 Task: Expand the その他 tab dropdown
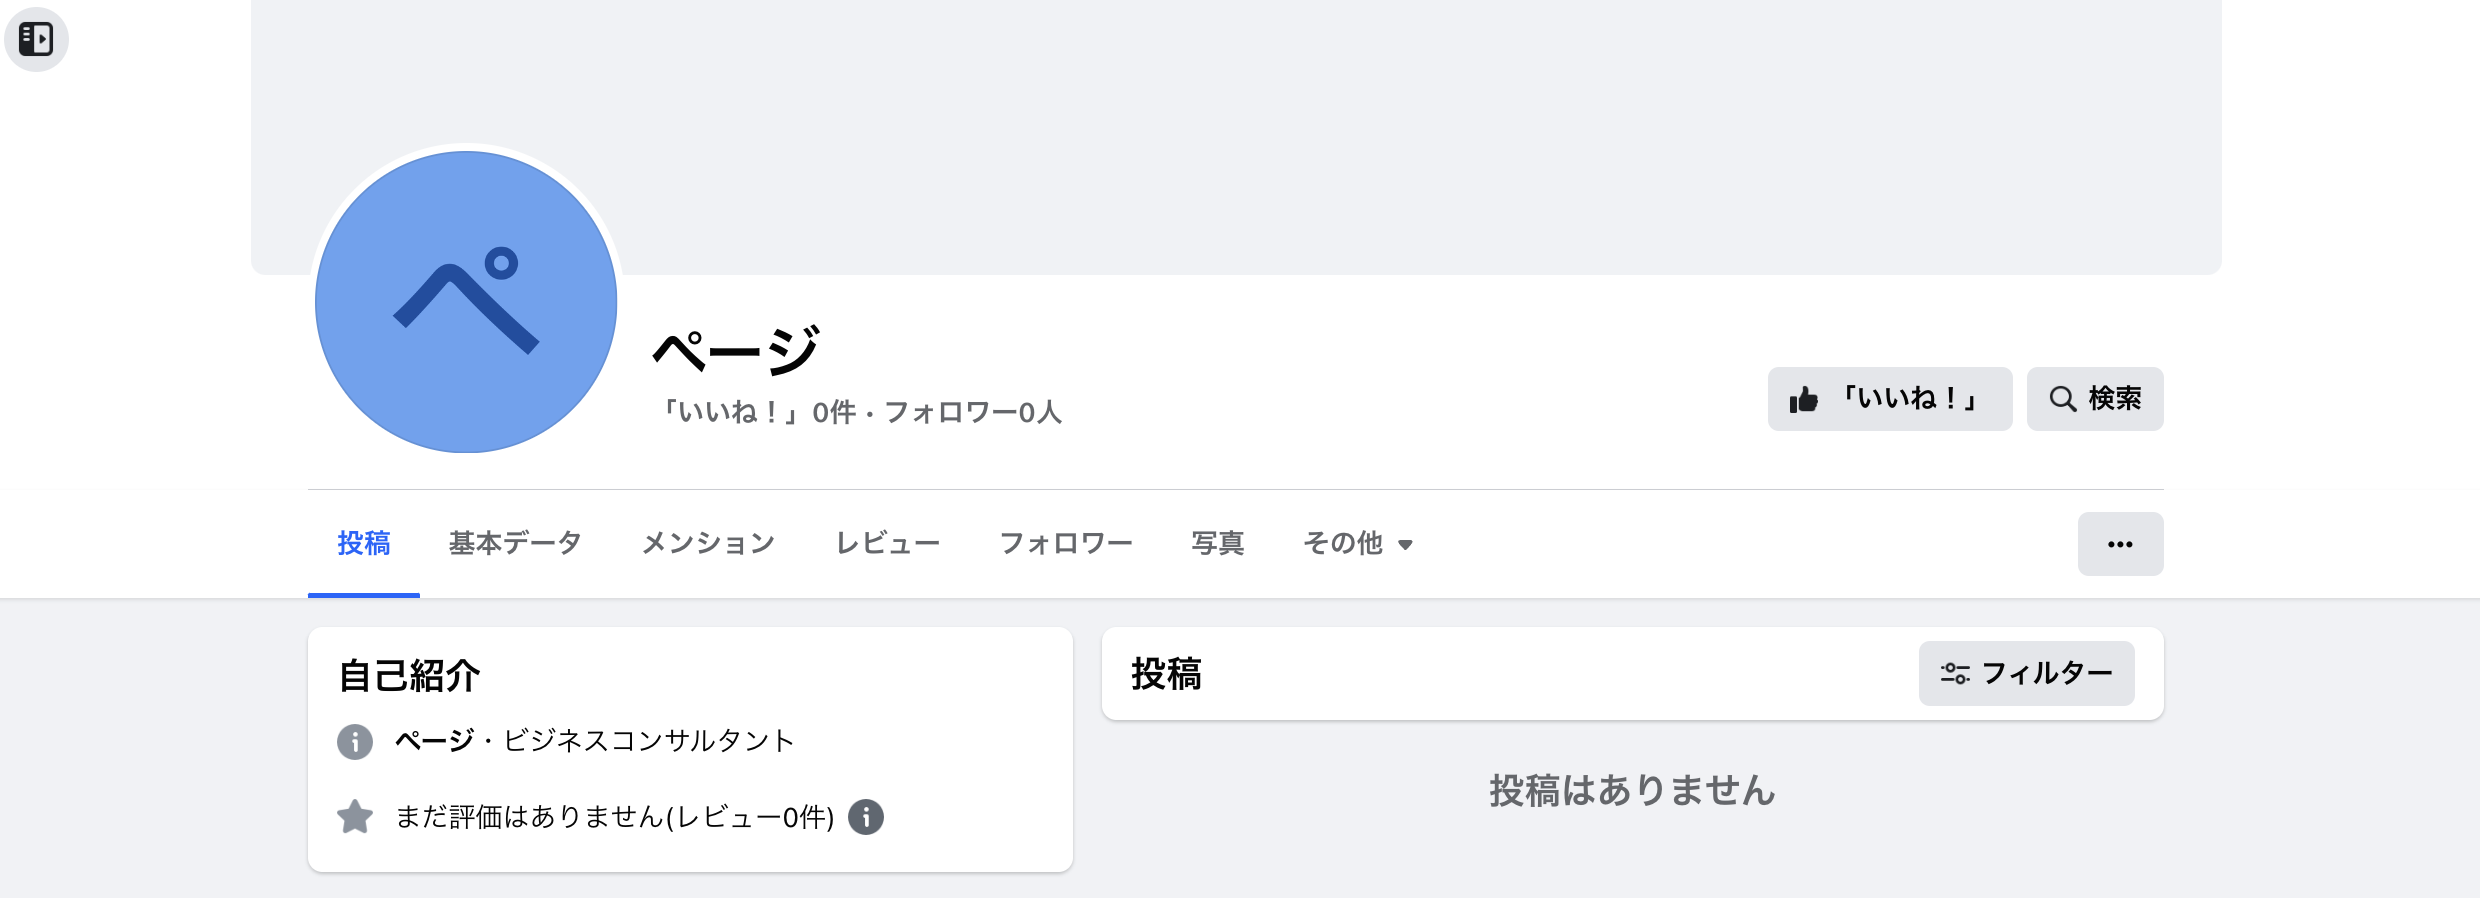(1358, 543)
